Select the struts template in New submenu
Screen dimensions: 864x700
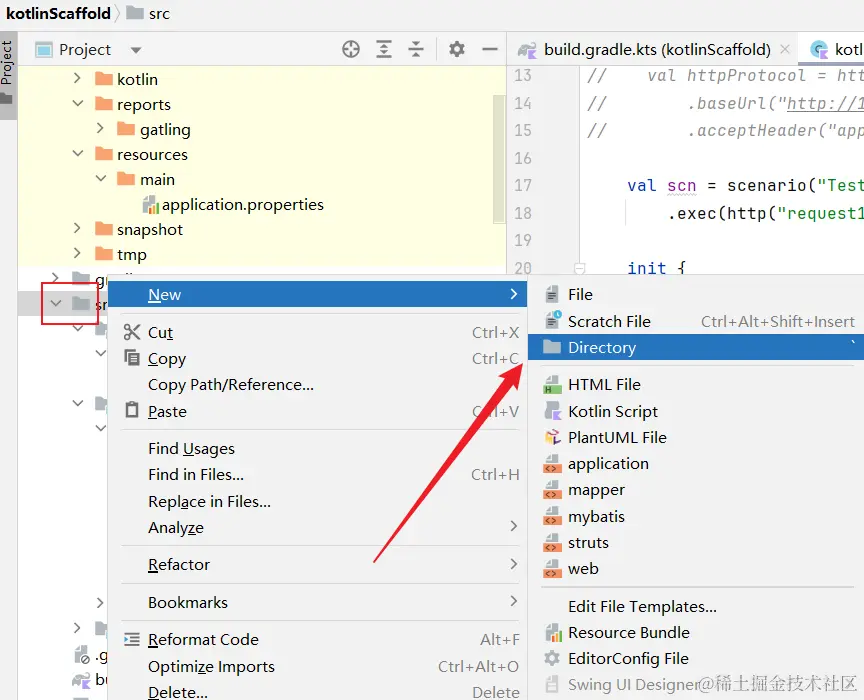click(696, 542)
